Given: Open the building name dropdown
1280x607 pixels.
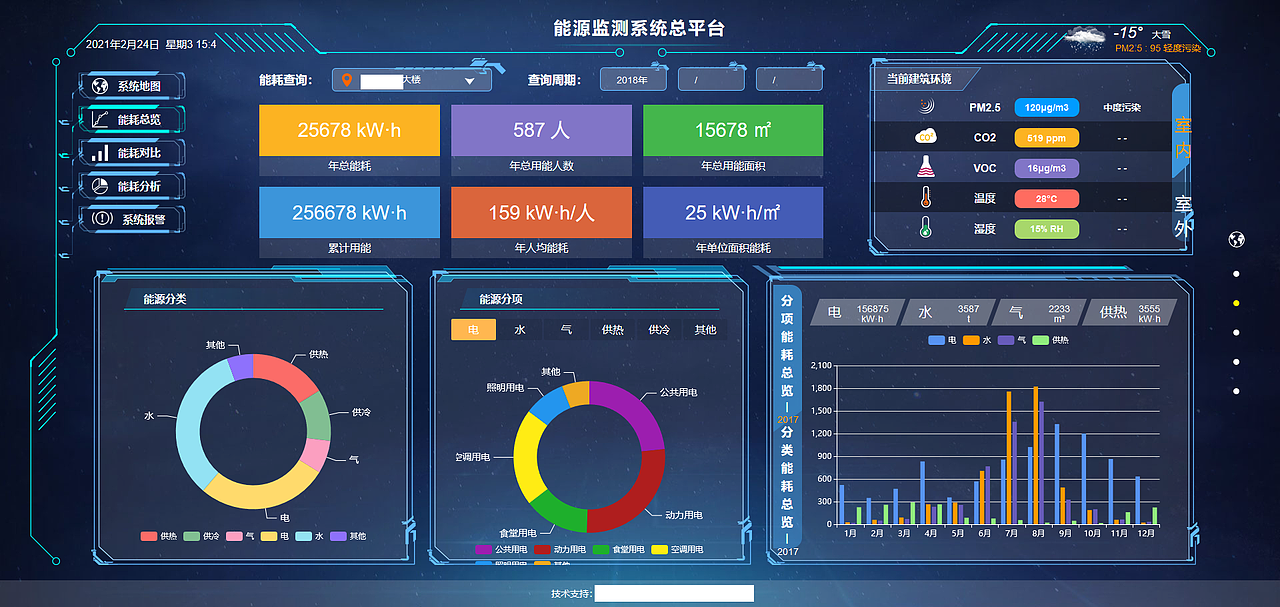Looking at the screenshot, I should 412,80.
